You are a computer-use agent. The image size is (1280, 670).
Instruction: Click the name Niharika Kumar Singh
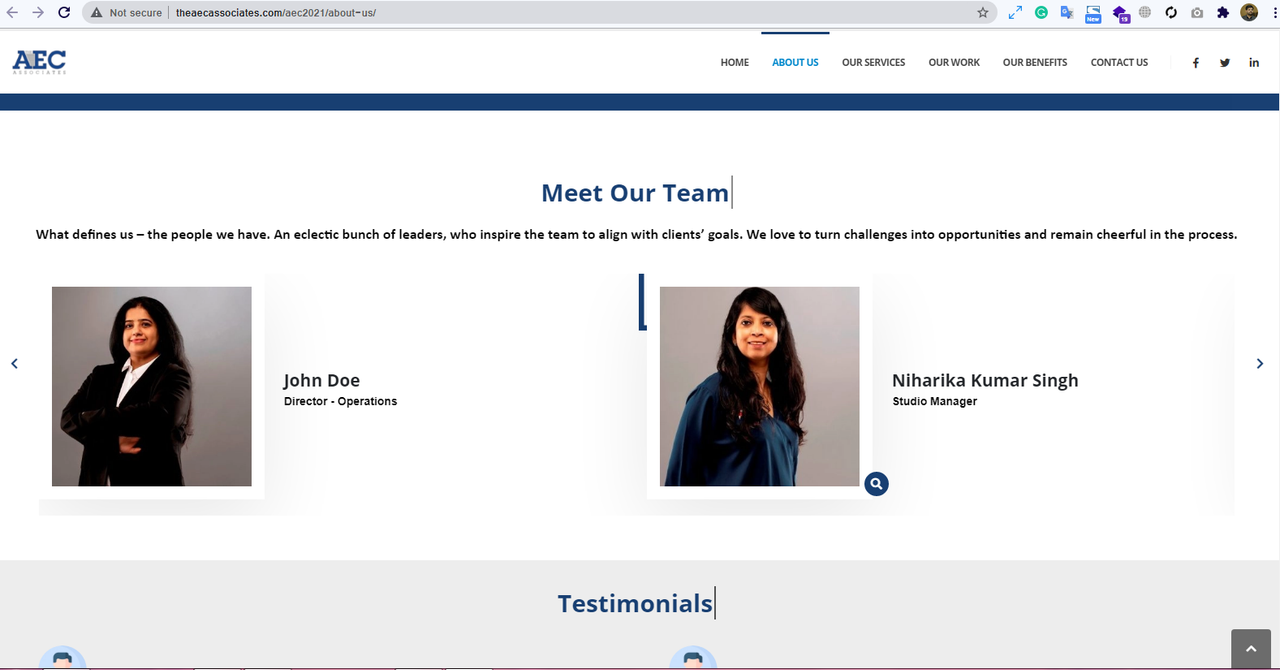985,380
